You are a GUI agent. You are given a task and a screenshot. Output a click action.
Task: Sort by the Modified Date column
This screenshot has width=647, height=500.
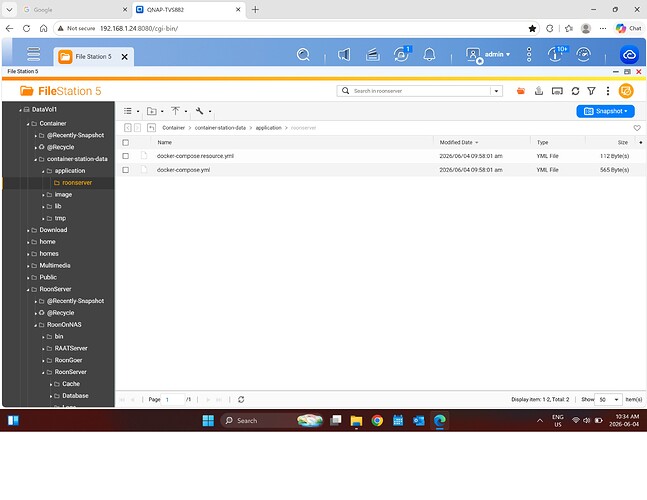click(456, 142)
